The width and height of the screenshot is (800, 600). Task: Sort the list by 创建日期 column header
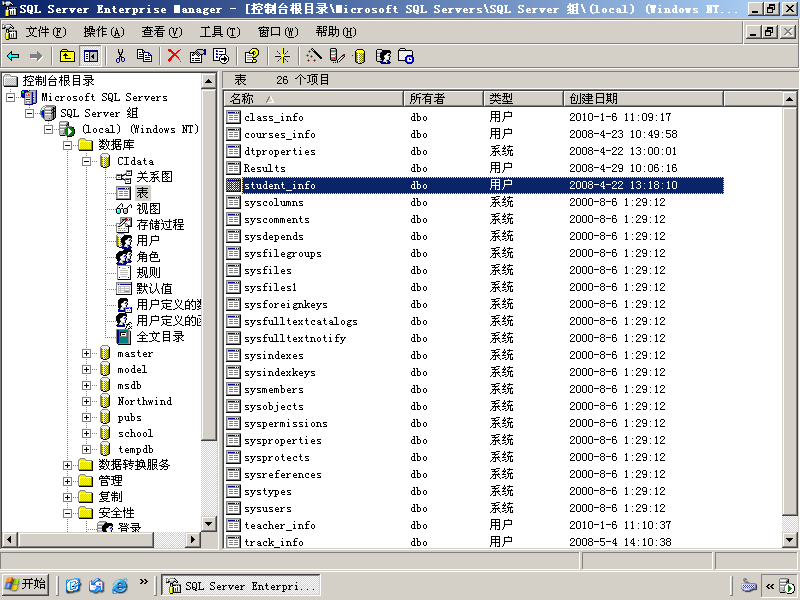coord(643,98)
